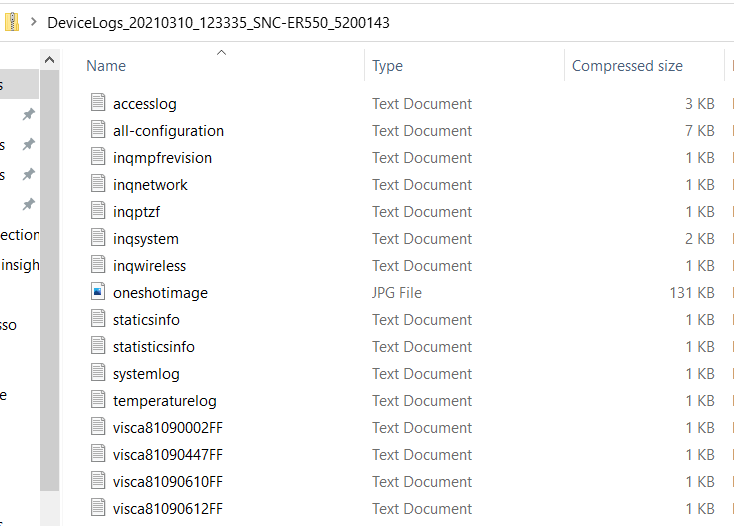Viewport: 734px width, 526px height.
Task: Select the inqsystem file name
Action: click(x=146, y=238)
